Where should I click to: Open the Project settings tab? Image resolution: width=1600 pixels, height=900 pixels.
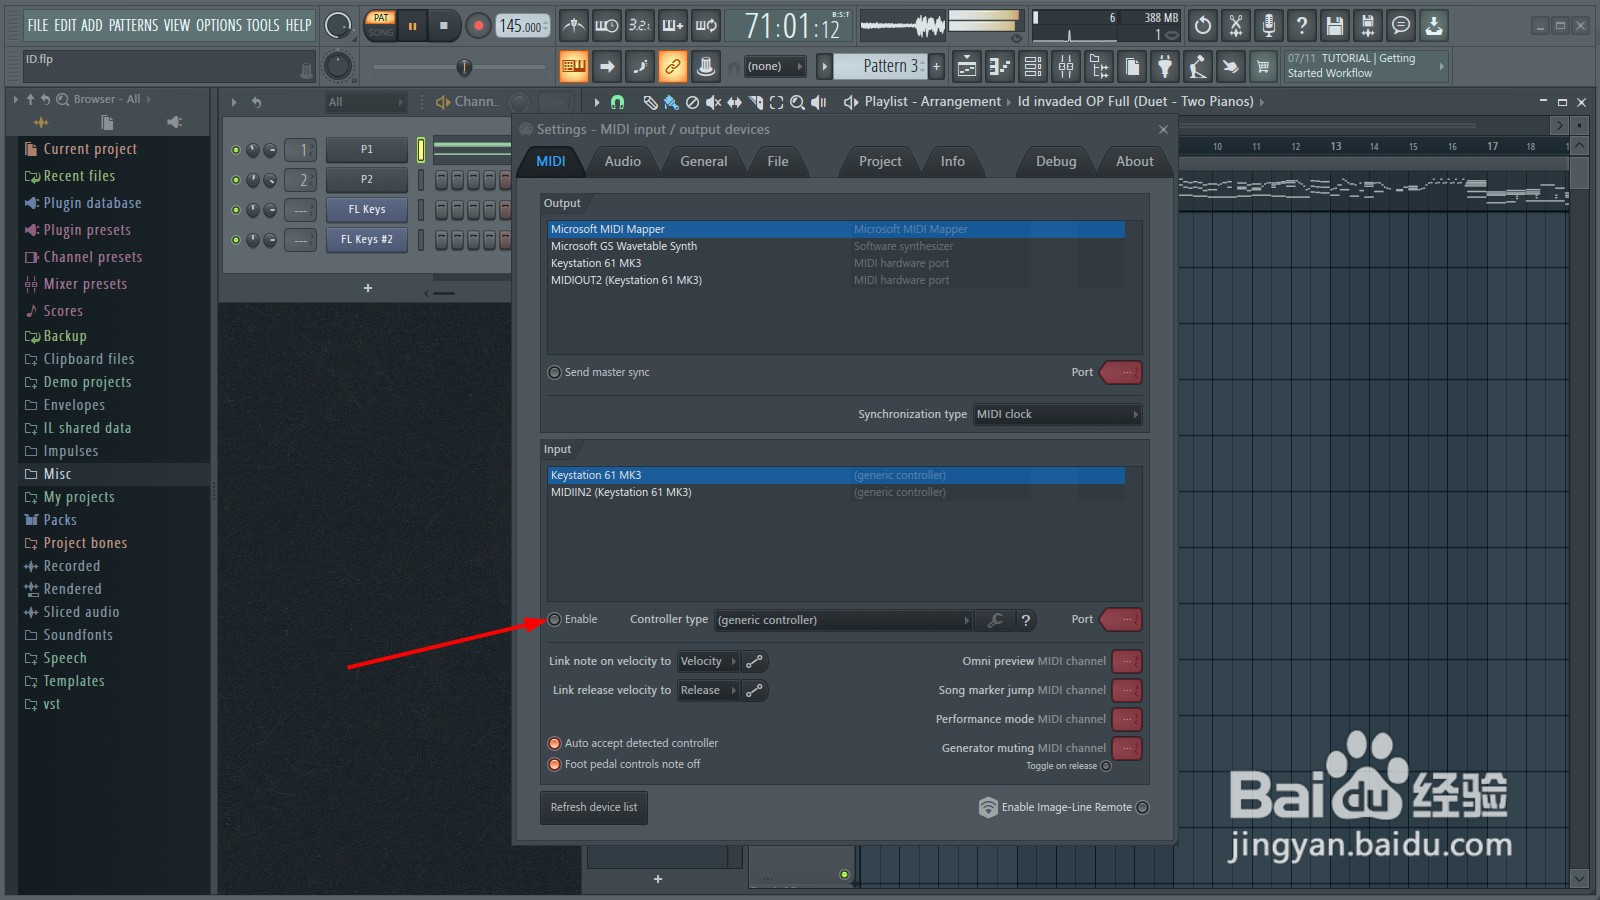(x=880, y=161)
